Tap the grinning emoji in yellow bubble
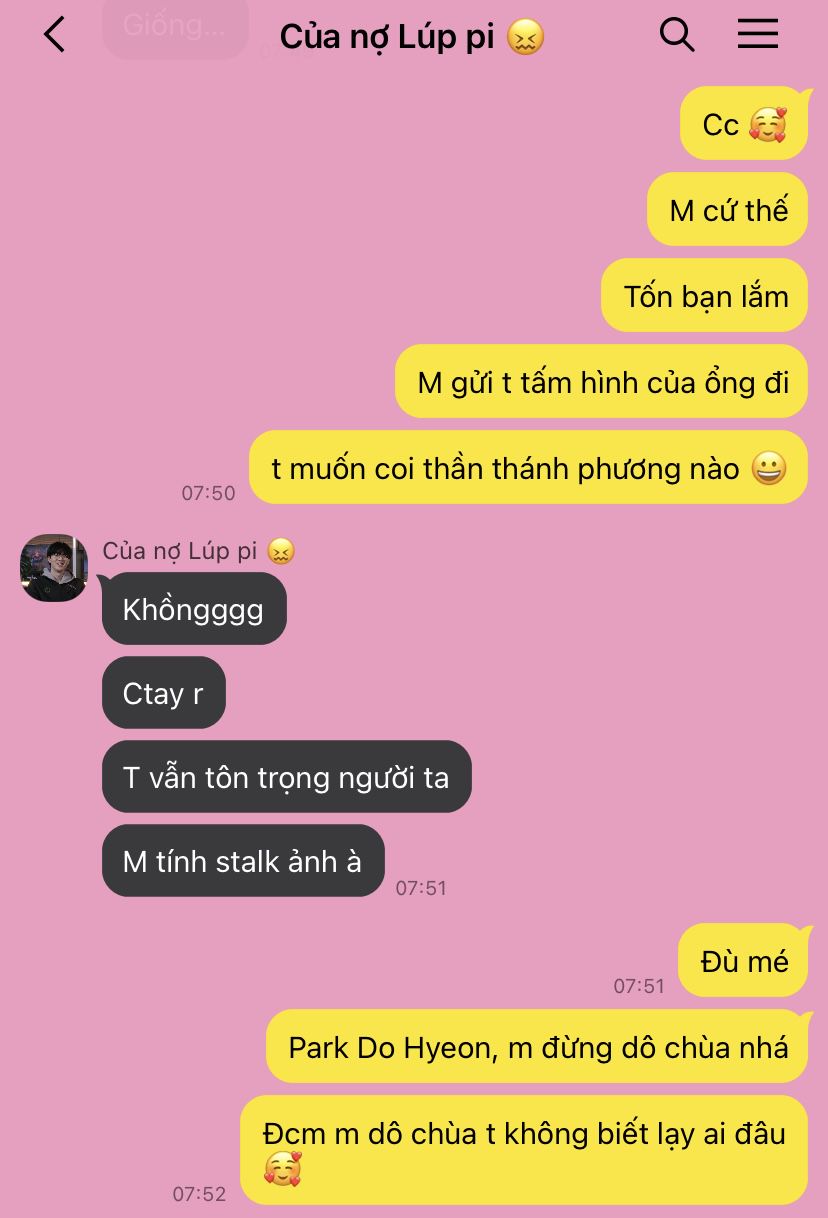Image resolution: width=828 pixels, height=1218 pixels. [x=768, y=469]
